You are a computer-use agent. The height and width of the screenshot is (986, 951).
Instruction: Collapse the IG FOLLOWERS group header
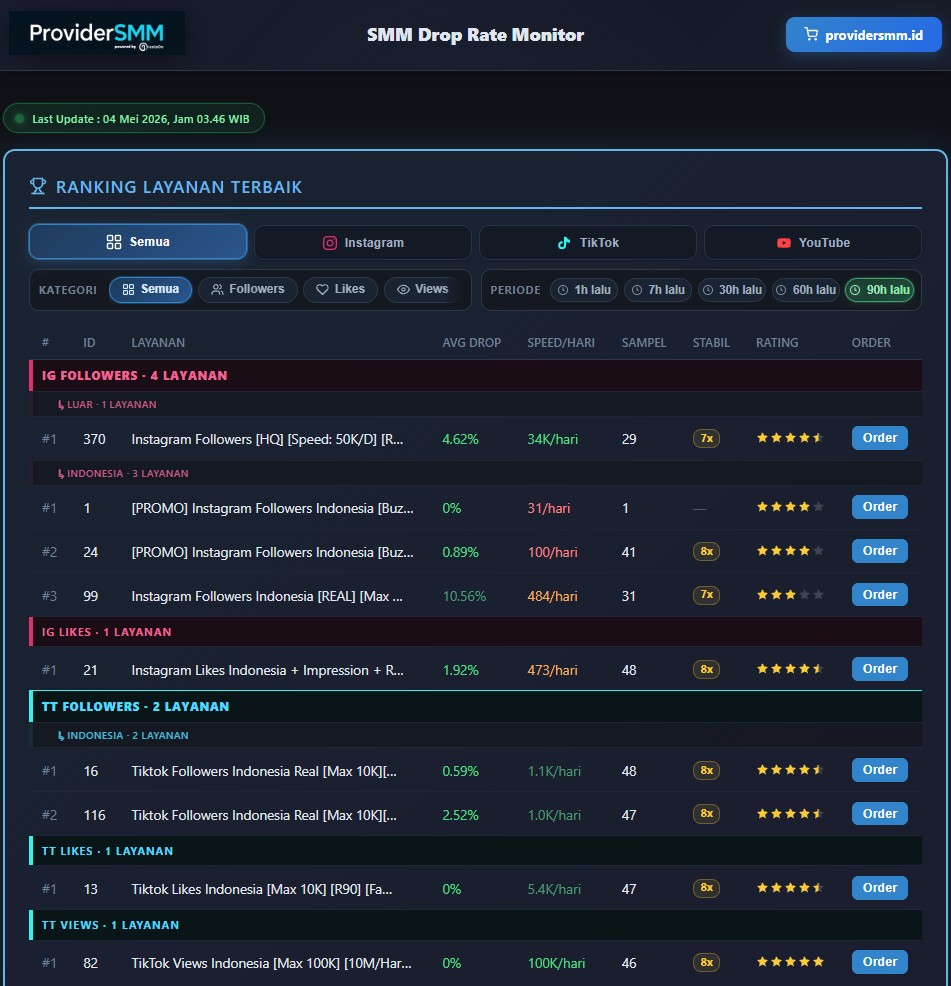(x=476, y=375)
